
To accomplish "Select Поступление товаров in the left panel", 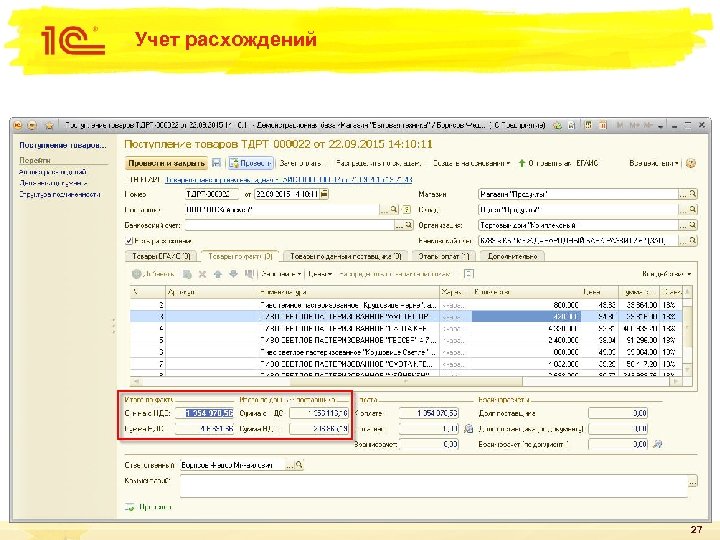I will coord(62,145).
